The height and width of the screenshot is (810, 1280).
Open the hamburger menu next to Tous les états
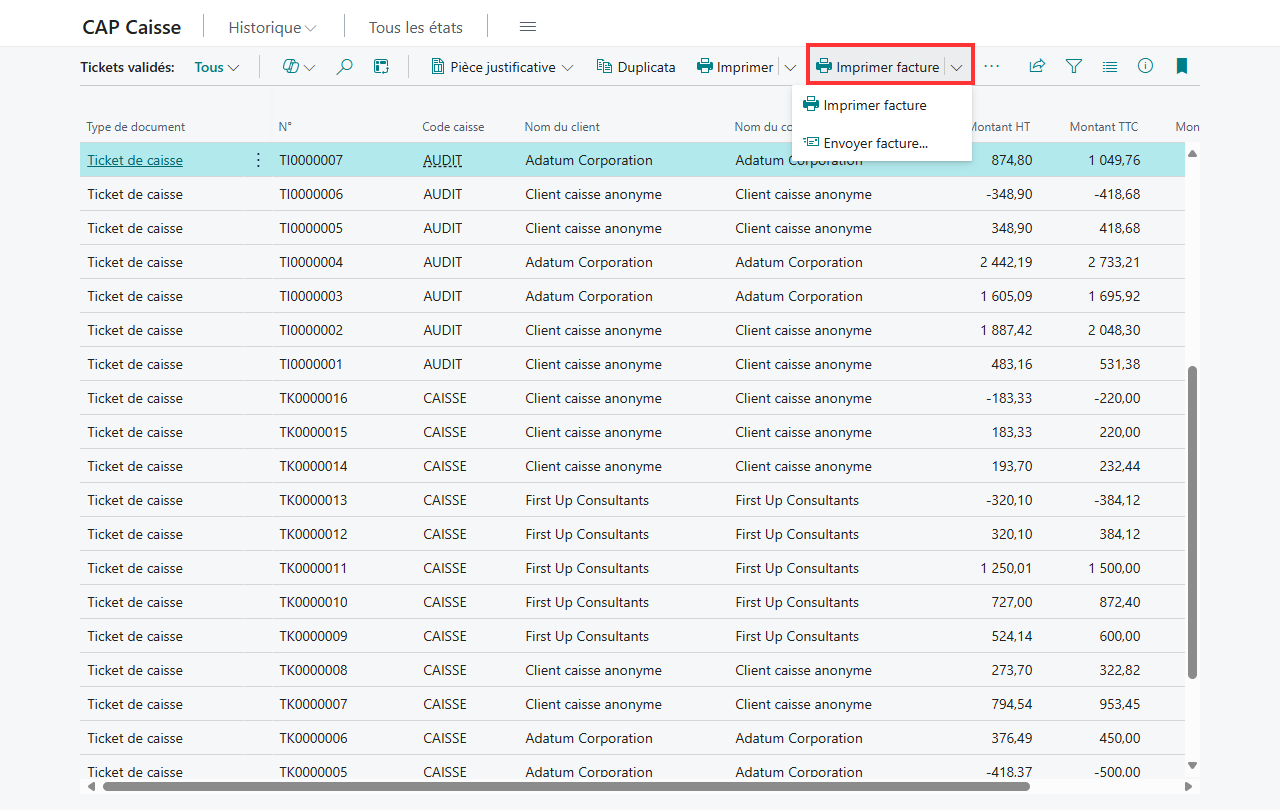[x=528, y=27]
